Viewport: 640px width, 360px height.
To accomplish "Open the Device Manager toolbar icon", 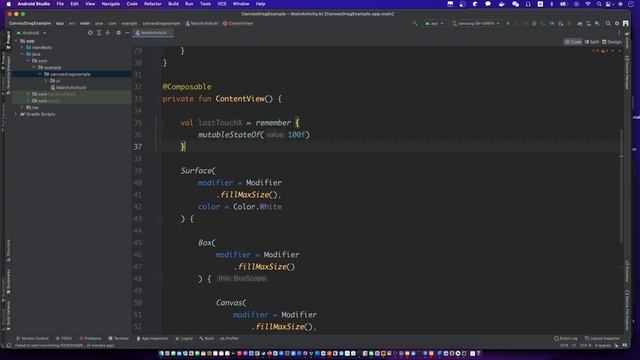I will 589,24.
